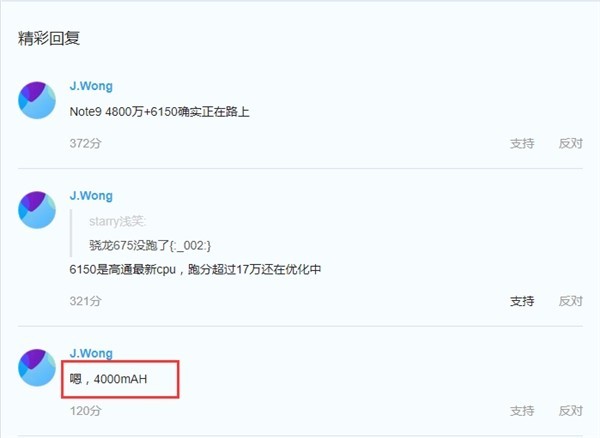Open J.Wong's avatar beside the 4000mAH comment
The image size is (600, 438).
37,367
